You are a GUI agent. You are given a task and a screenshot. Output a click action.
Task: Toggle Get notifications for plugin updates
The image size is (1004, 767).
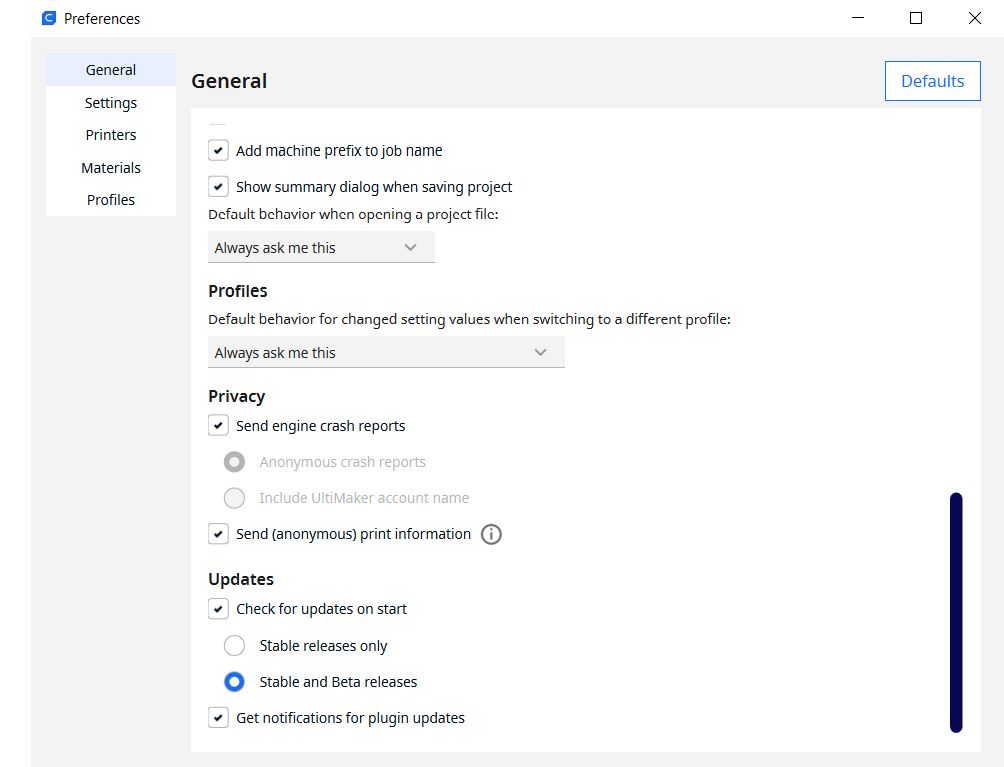point(218,718)
